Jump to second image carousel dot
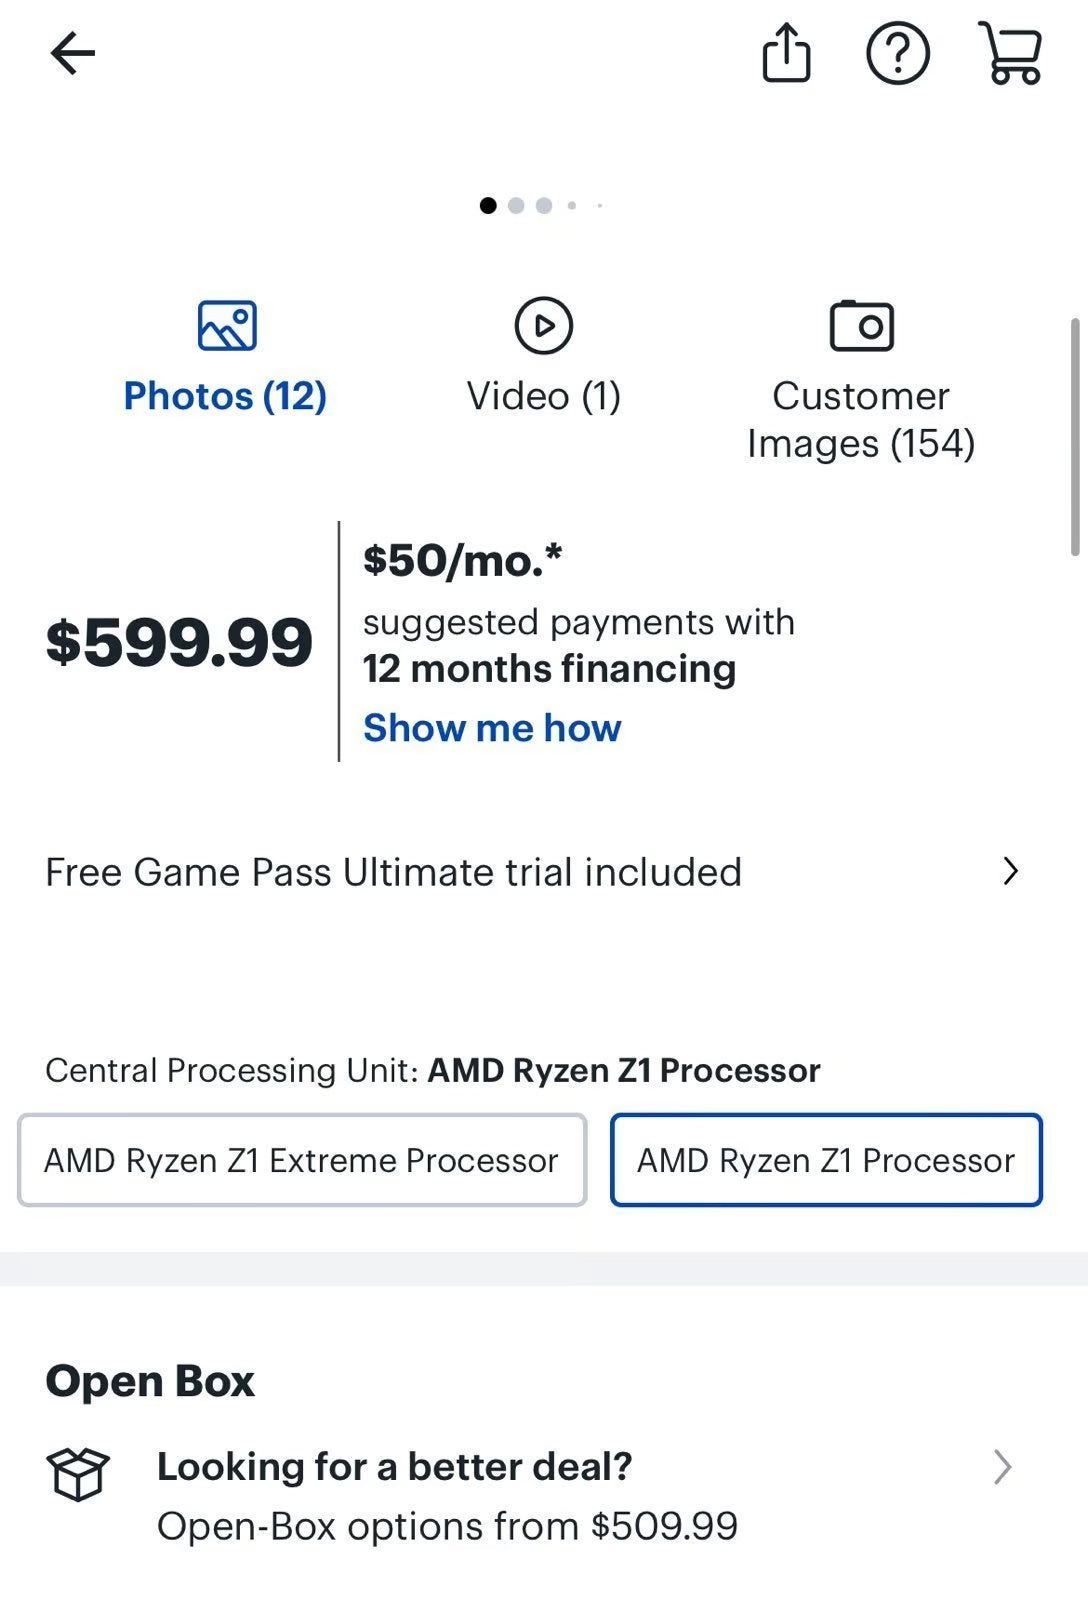The width and height of the screenshot is (1088, 1600). pos(516,206)
